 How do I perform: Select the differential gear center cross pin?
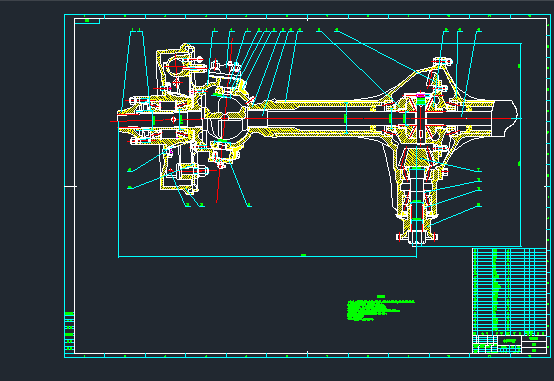(420, 119)
